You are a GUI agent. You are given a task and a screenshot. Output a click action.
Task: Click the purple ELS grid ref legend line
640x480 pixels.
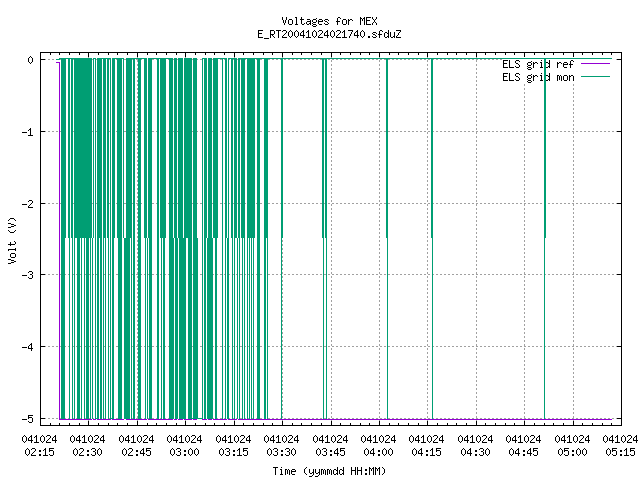(596, 64)
